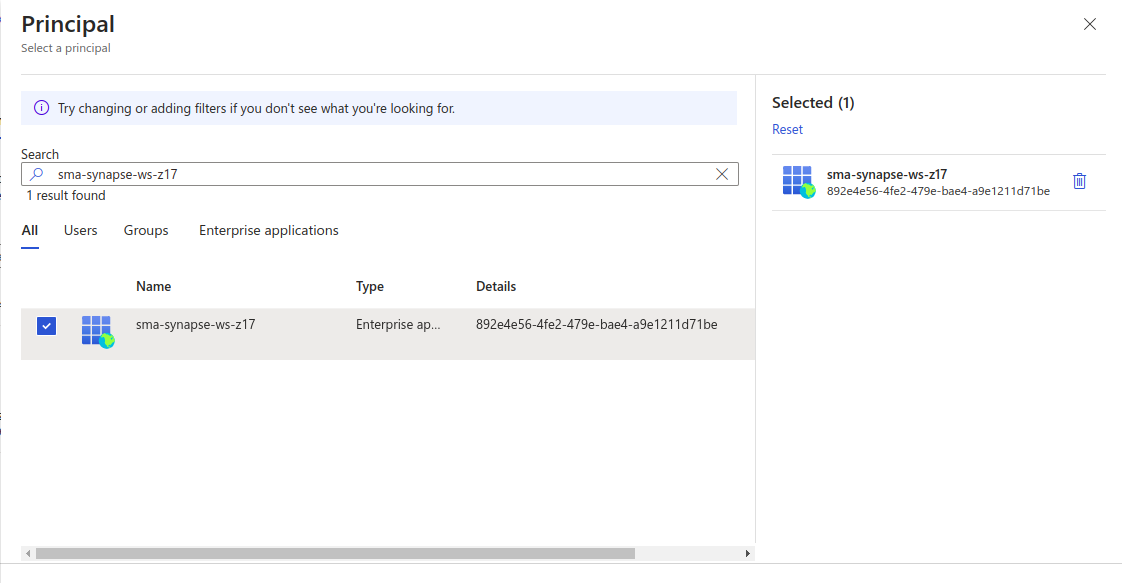The width and height of the screenshot is (1122, 583).
Task: Click the app icon in the Selected panel
Action: click(799, 182)
